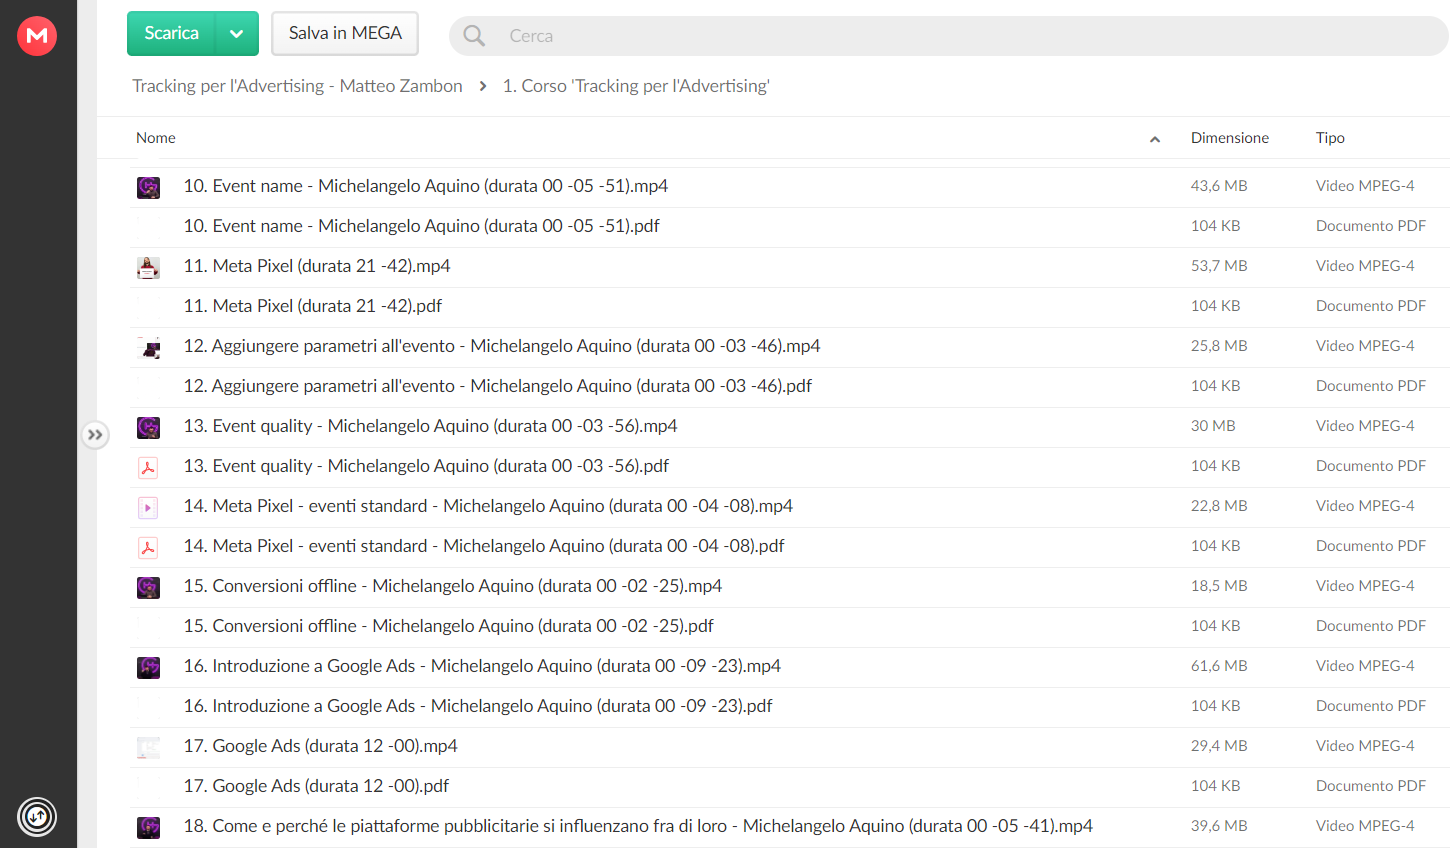Click 29,4 MB size cell
Screen dimensions: 1450x848
1219,746
